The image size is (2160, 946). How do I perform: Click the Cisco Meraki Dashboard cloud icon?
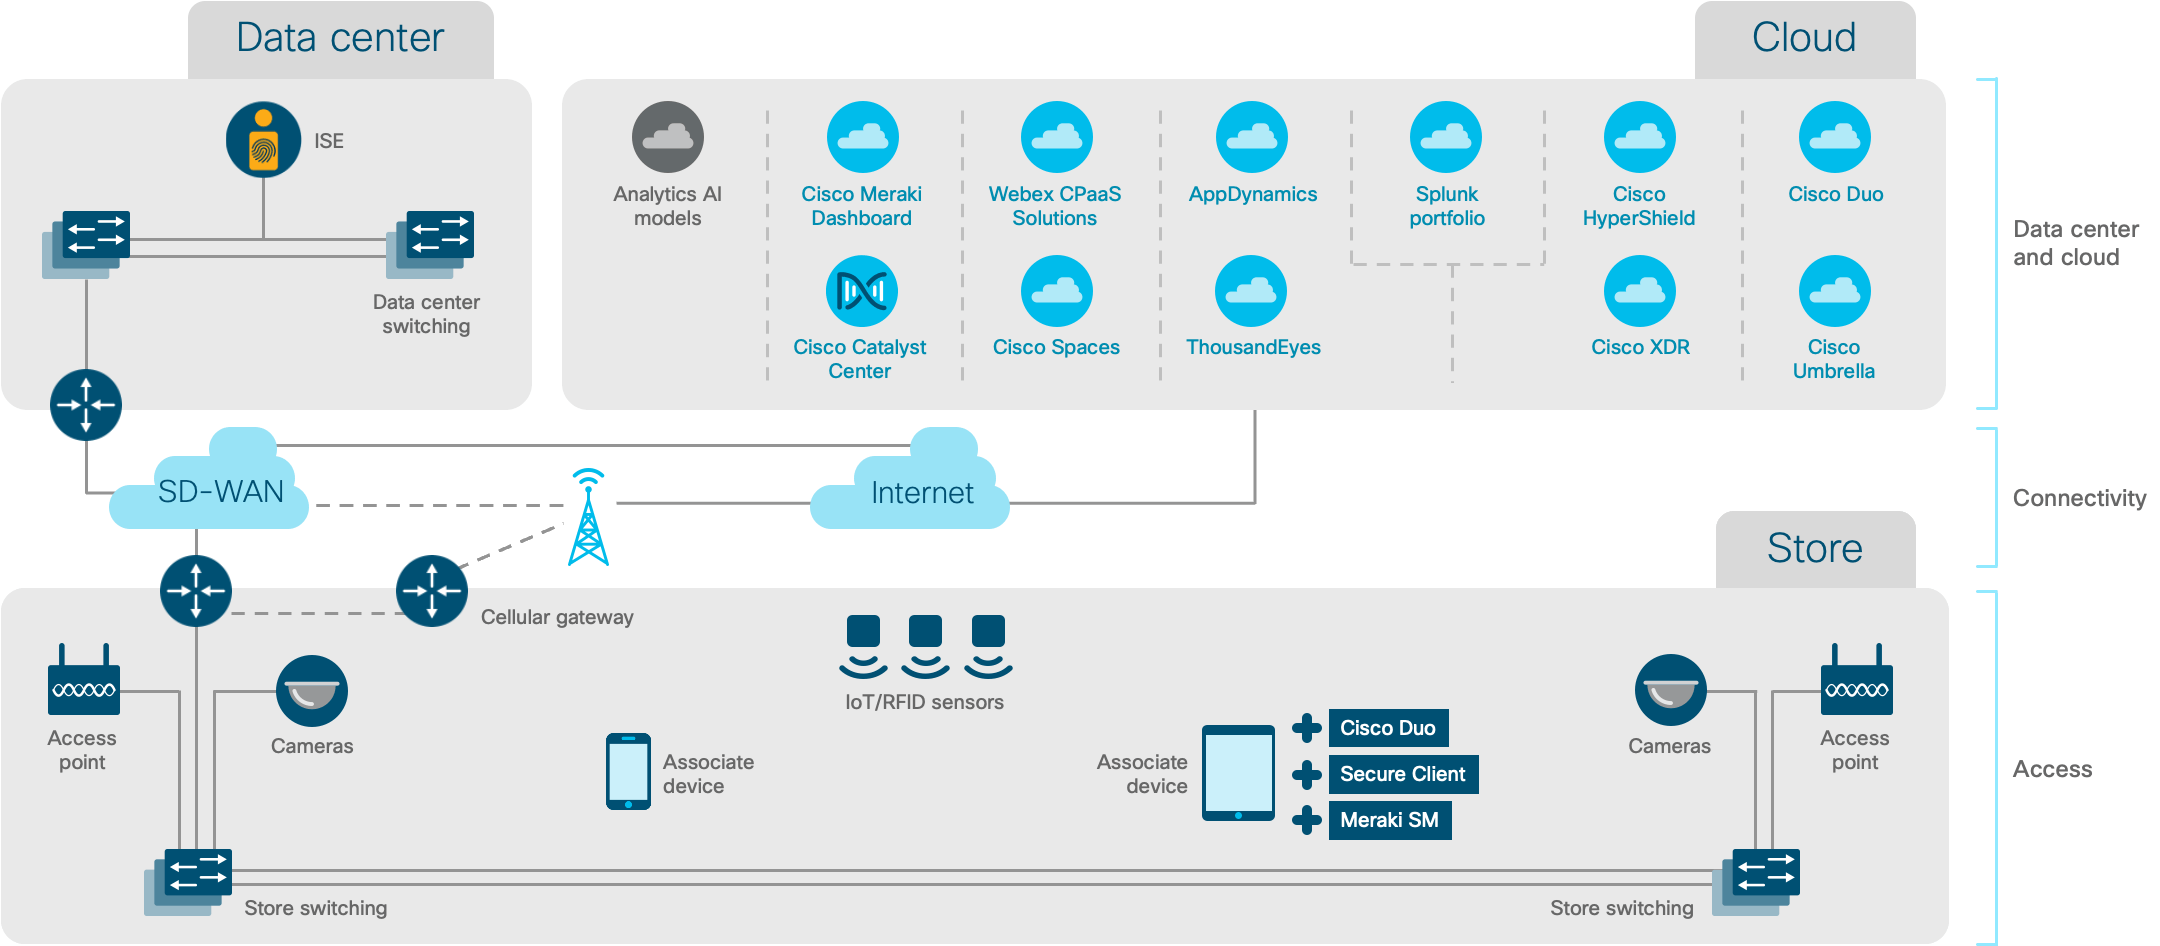pos(862,137)
